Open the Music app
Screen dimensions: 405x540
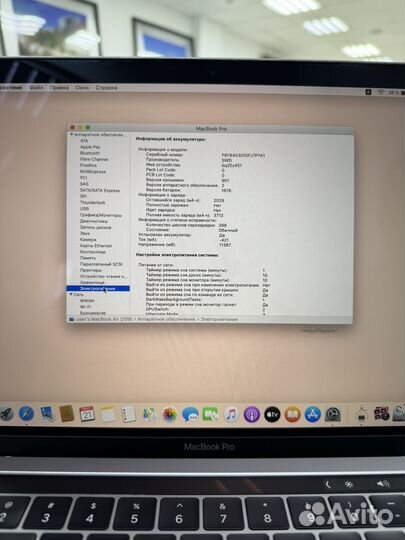click(231, 414)
